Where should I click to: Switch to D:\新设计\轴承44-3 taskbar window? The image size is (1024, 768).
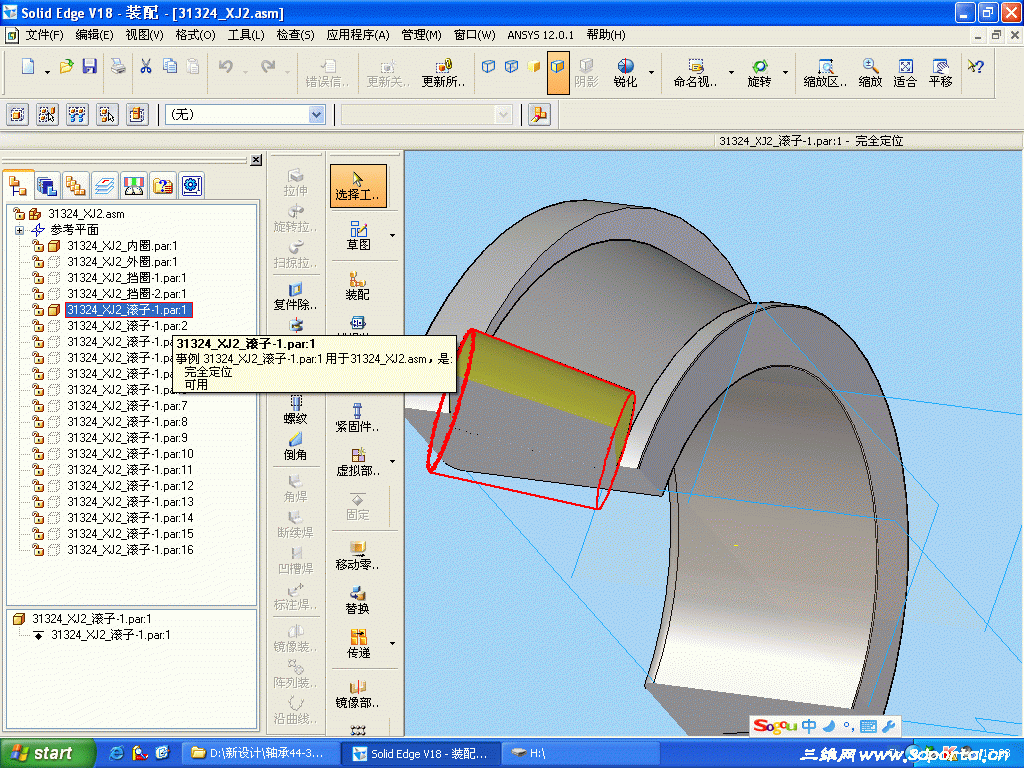pyautogui.click(x=259, y=753)
